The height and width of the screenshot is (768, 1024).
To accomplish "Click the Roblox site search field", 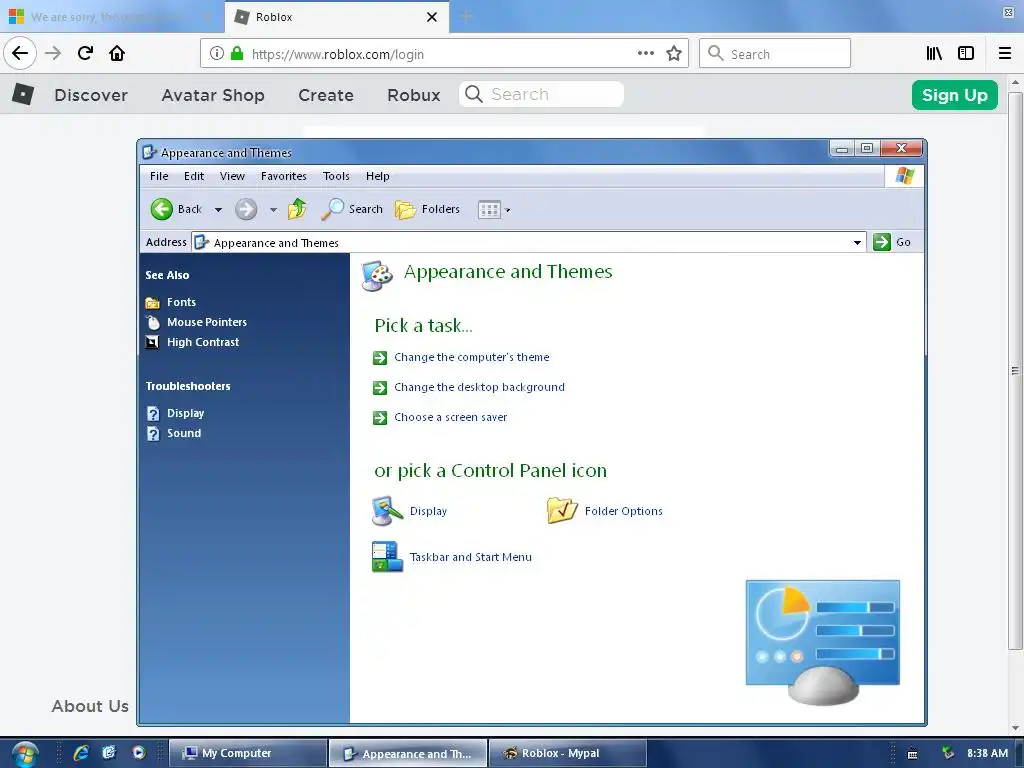I will (541, 94).
